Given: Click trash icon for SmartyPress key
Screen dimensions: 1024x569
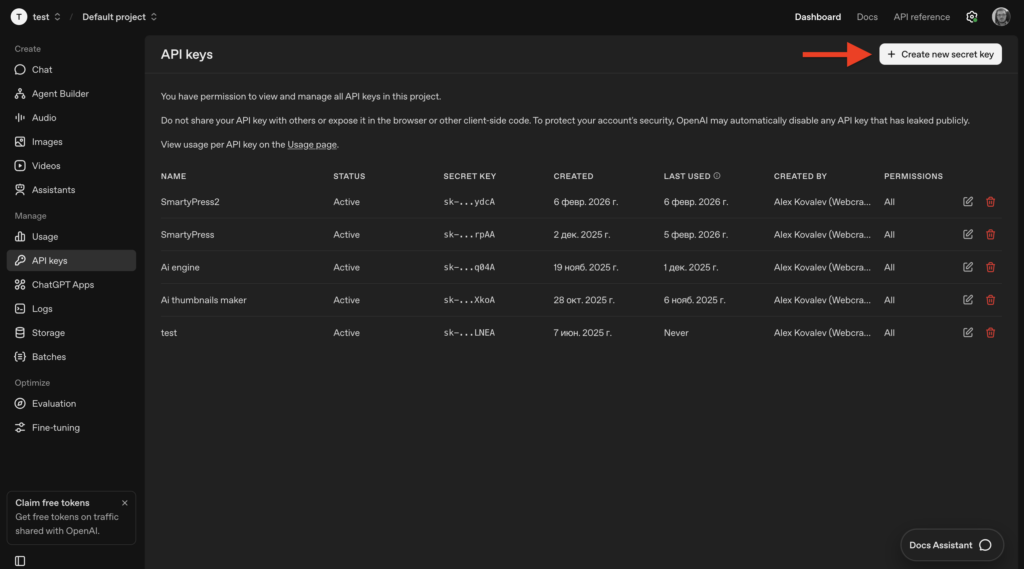Looking at the screenshot, I should pos(991,235).
